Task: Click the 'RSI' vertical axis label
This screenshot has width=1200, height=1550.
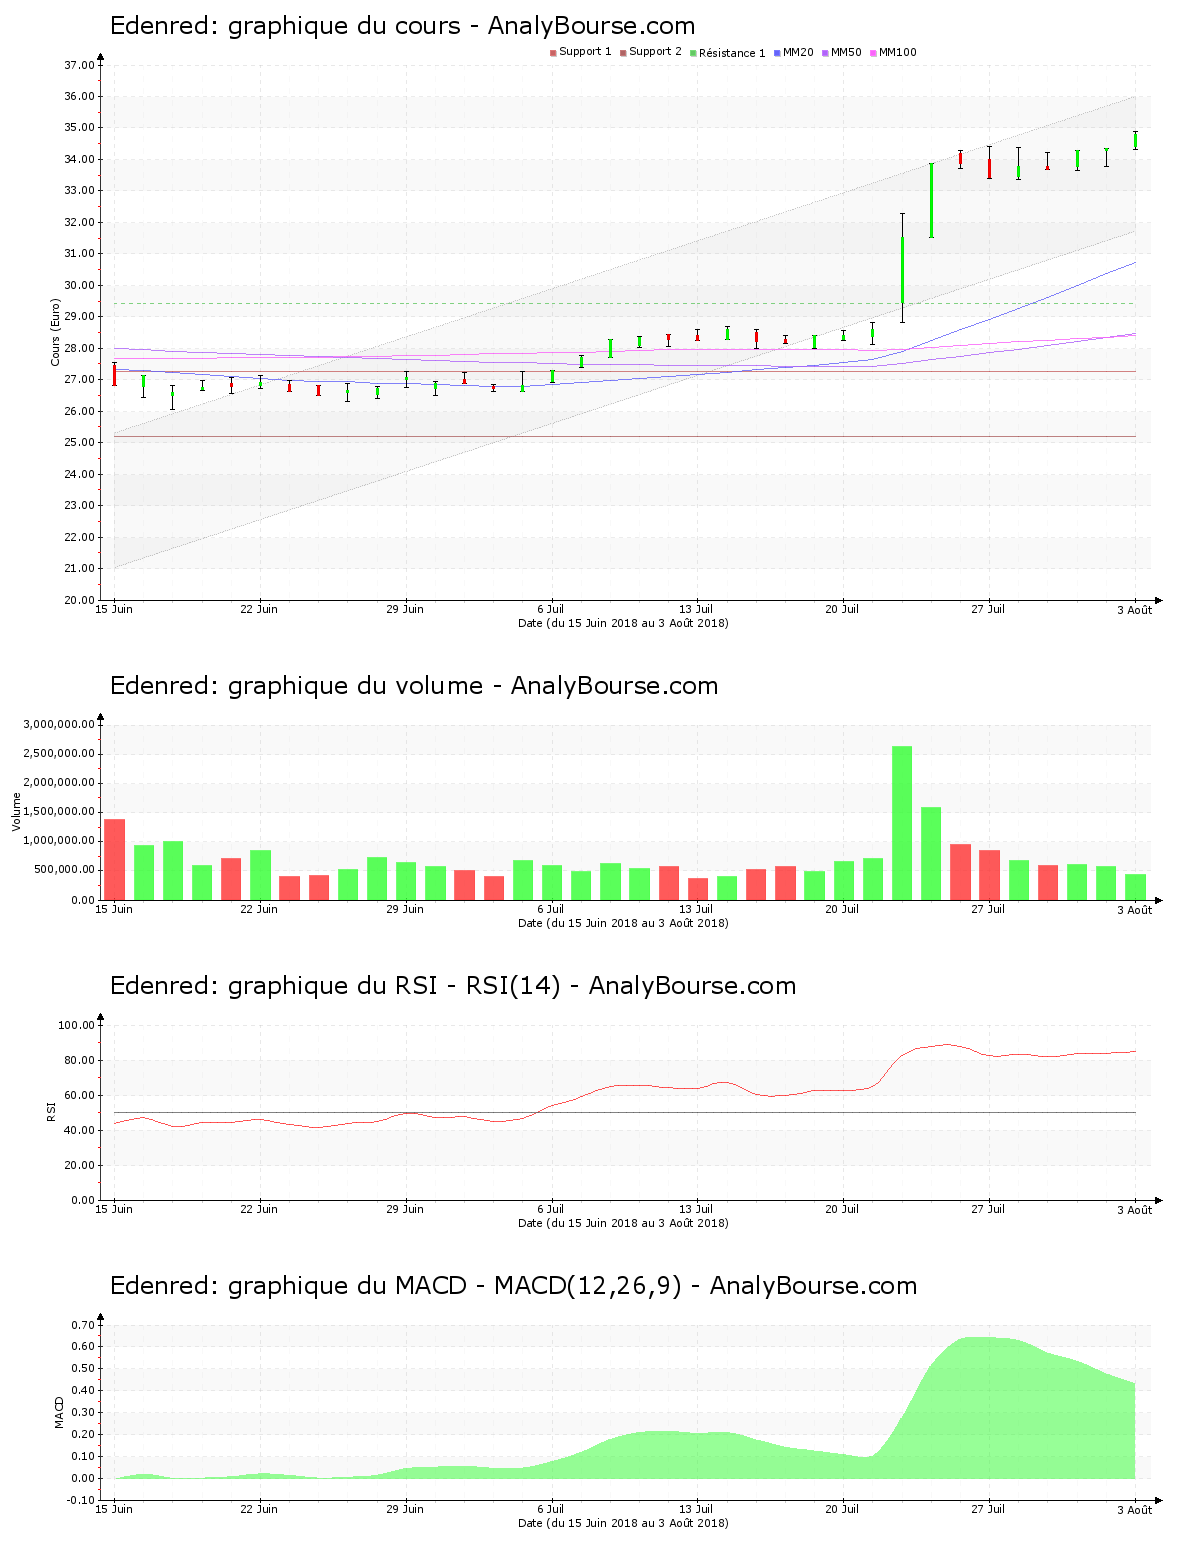Action: pos(51,1111)
